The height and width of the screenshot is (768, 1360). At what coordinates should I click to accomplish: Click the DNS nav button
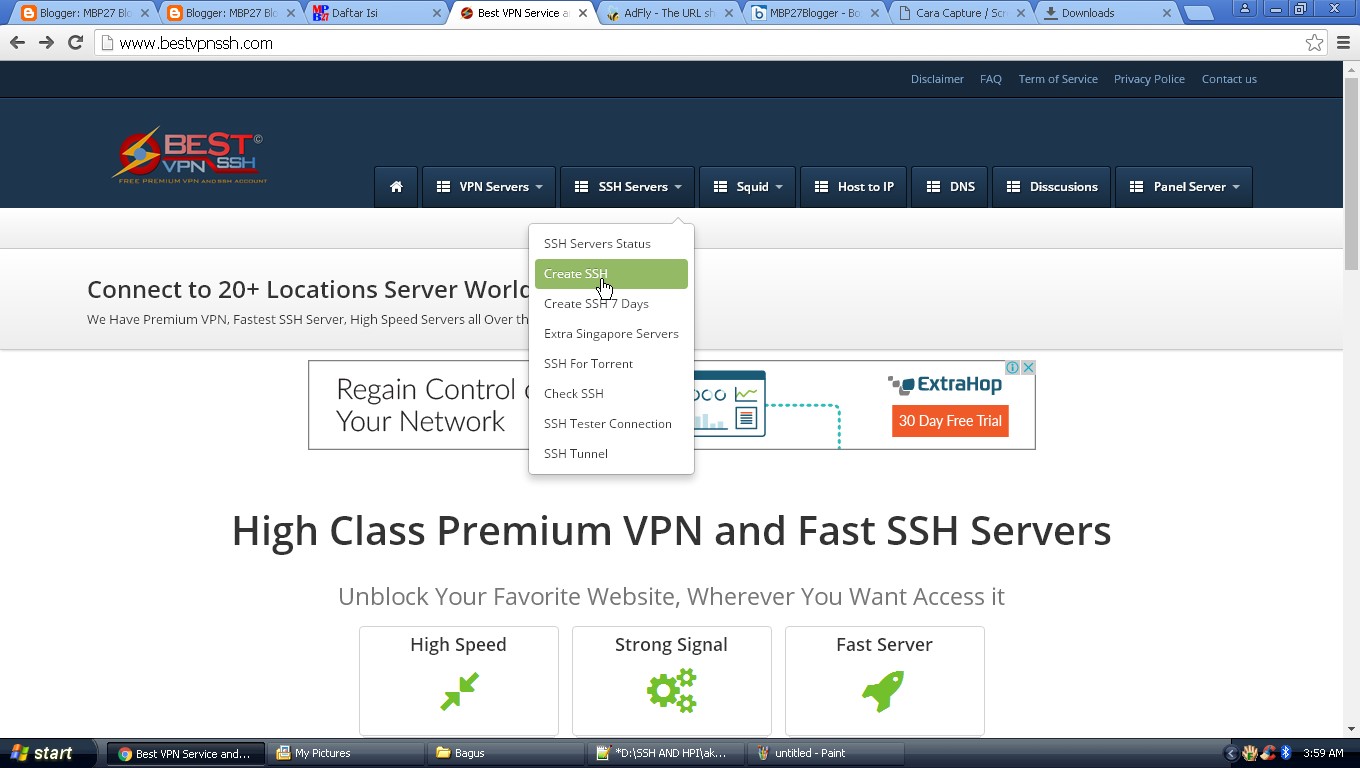[949, 187]
